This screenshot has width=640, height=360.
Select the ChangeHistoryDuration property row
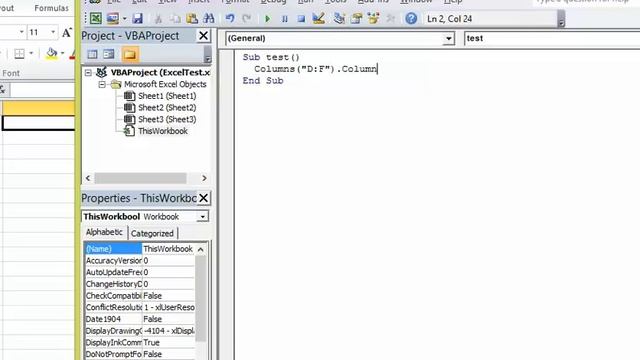tap(140, 284)
